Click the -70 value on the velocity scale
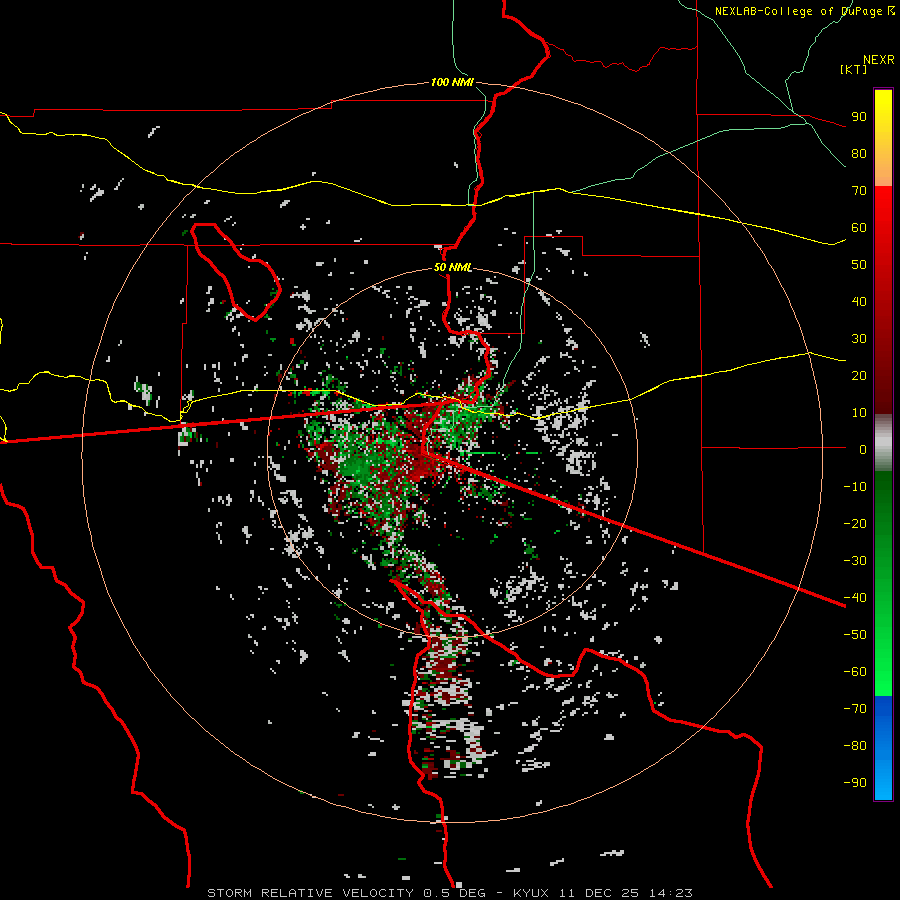 tap(855, 709)
